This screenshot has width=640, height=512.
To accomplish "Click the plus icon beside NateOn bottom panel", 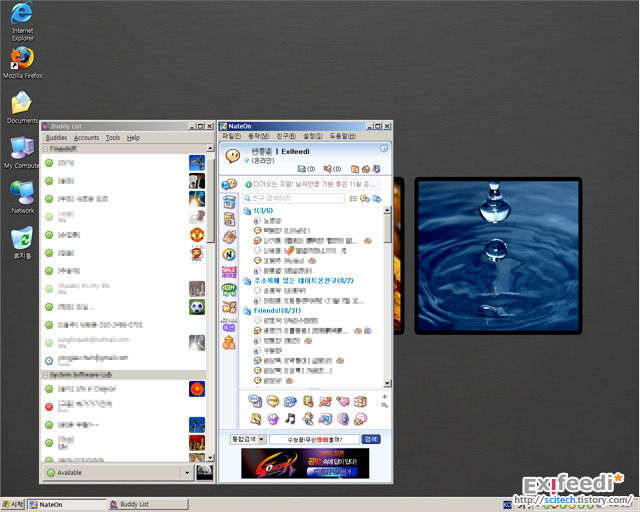I will [384, 396].
